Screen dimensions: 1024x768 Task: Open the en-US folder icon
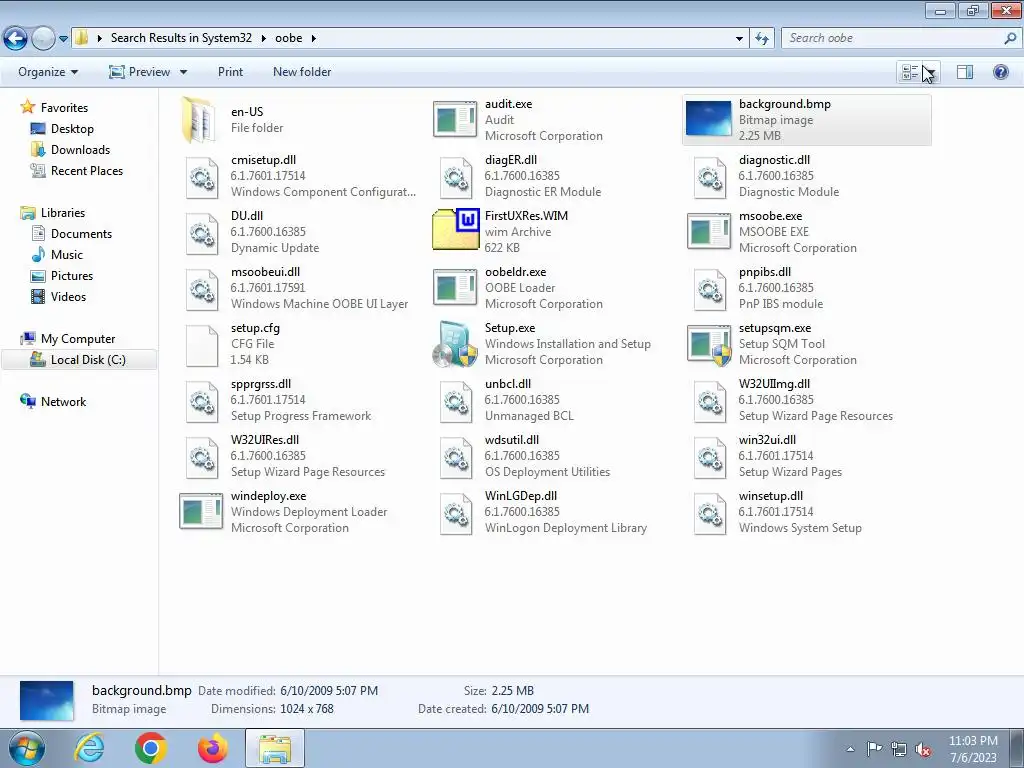(199, 120)
